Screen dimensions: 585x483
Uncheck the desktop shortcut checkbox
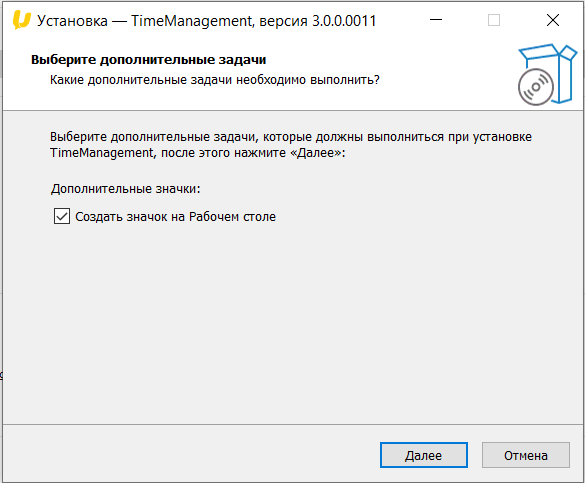pos(62,216)
